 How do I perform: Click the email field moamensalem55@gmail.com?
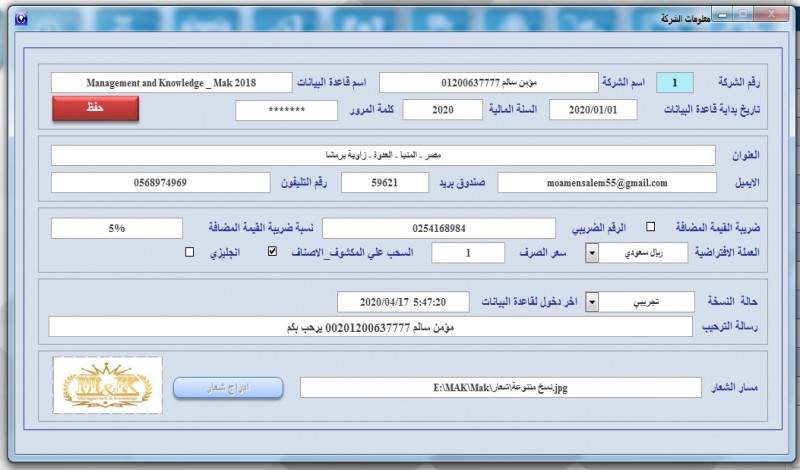click(607, 183)
